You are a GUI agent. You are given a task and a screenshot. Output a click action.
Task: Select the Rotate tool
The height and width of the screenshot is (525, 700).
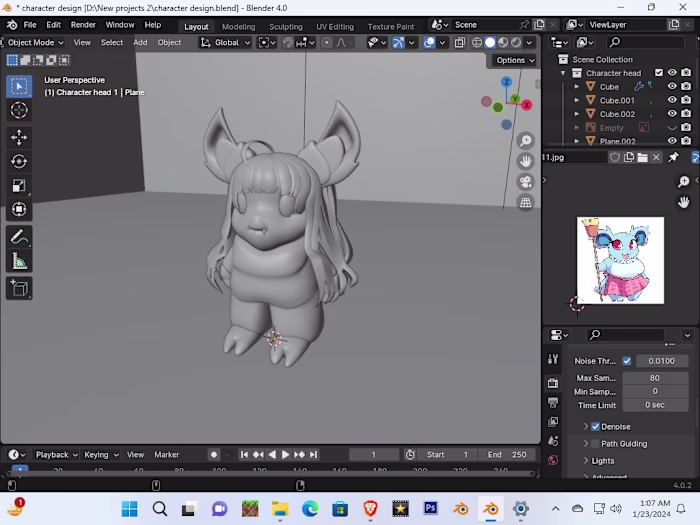19,160
